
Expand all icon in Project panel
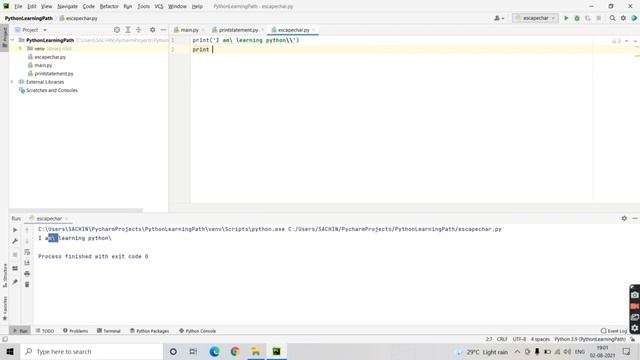tap(128, 30)
